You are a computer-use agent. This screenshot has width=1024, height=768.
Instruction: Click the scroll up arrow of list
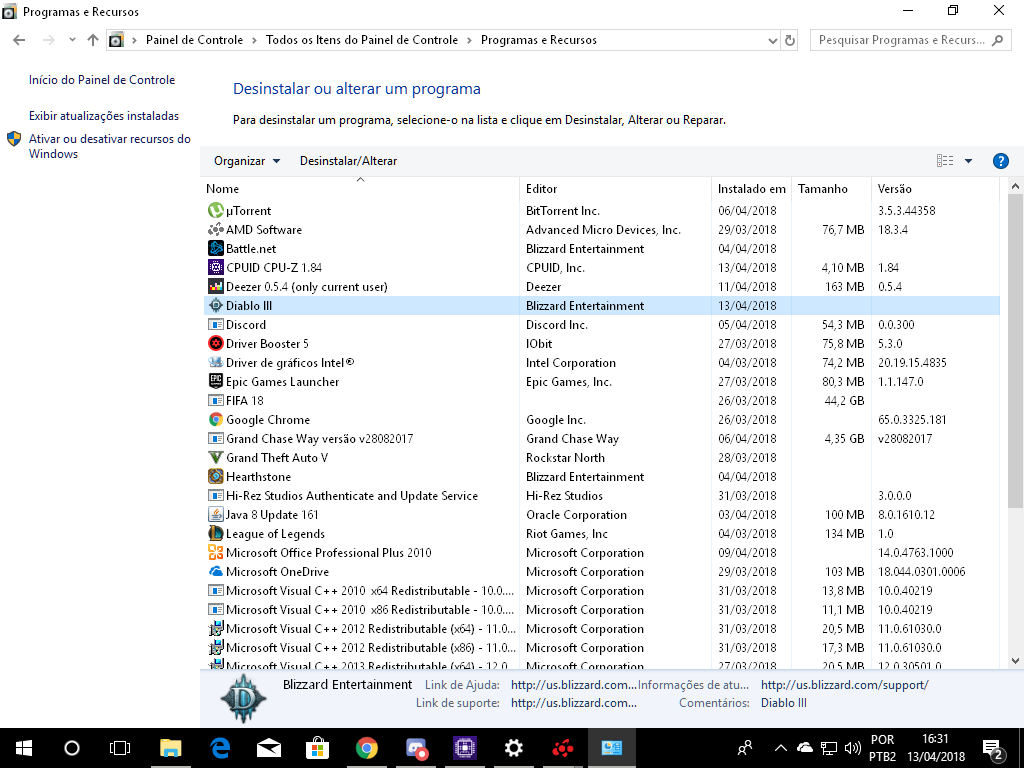[1015, 186]
